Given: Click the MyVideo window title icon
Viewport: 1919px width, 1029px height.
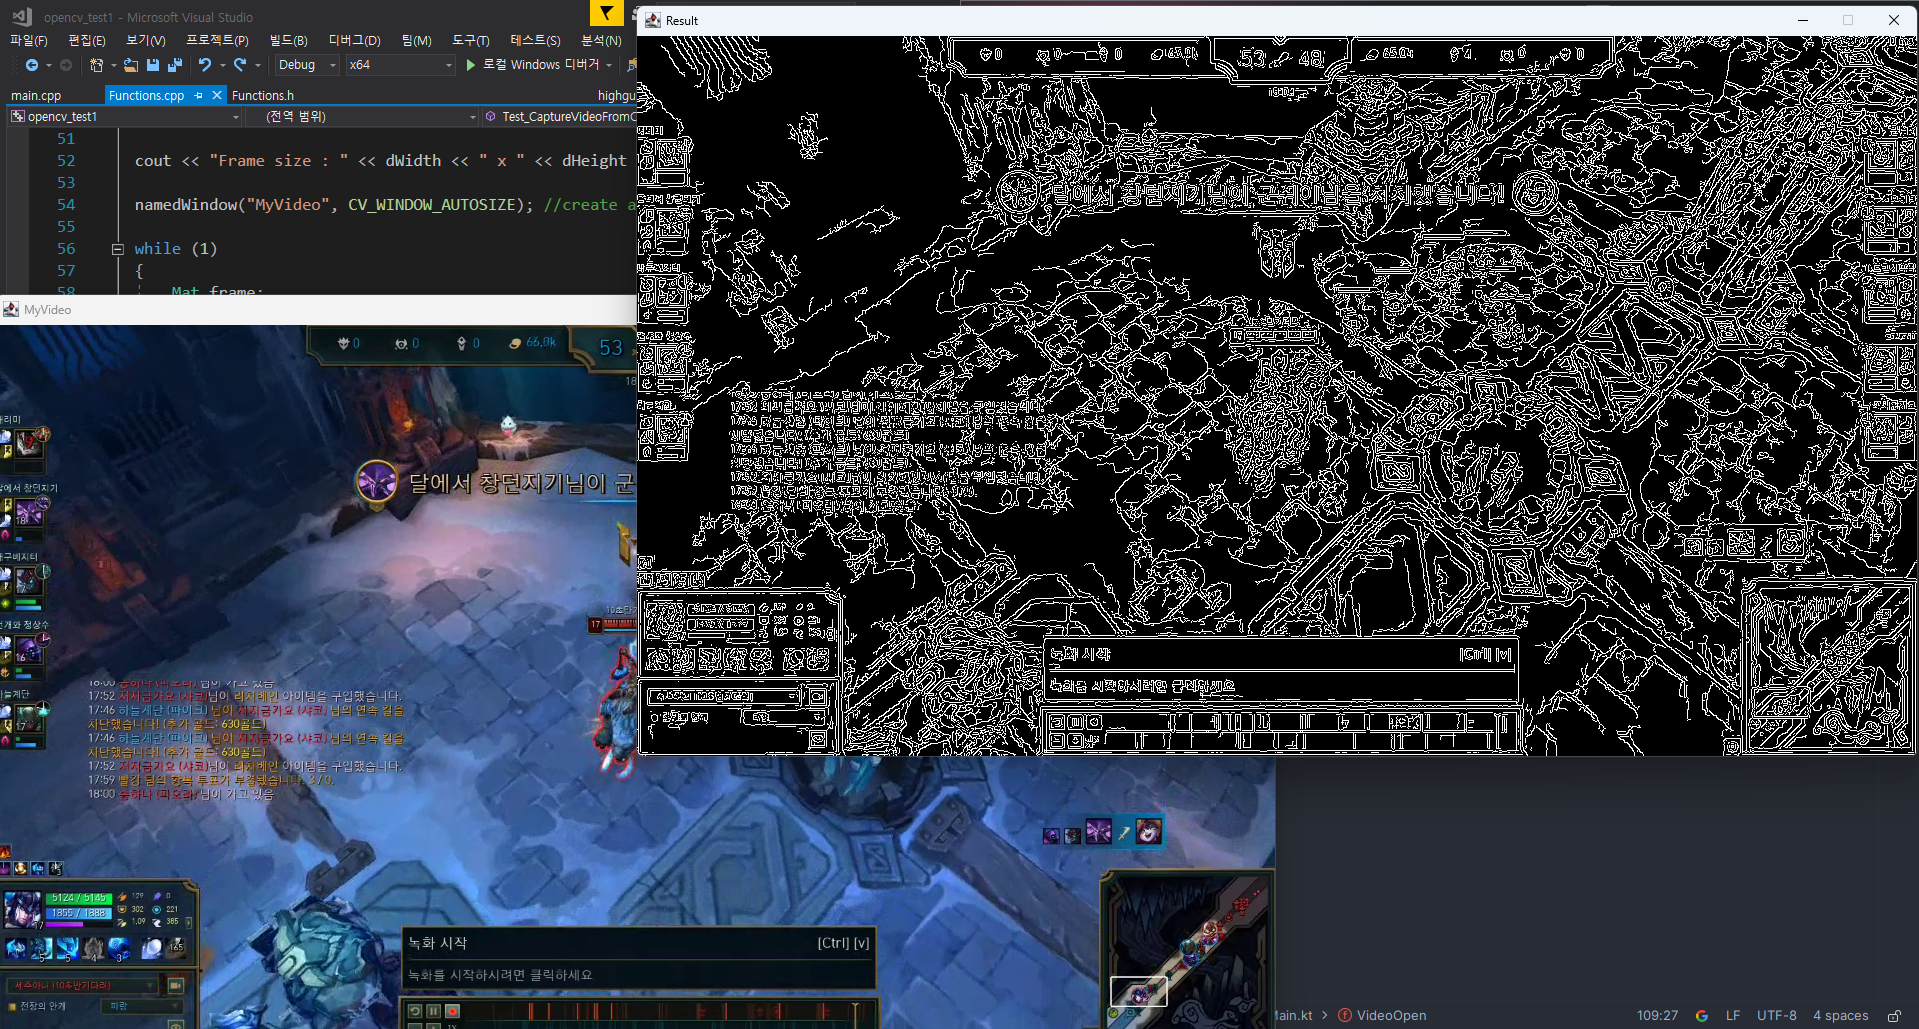Looking at the screenshot, I should [x=11, y=310].
